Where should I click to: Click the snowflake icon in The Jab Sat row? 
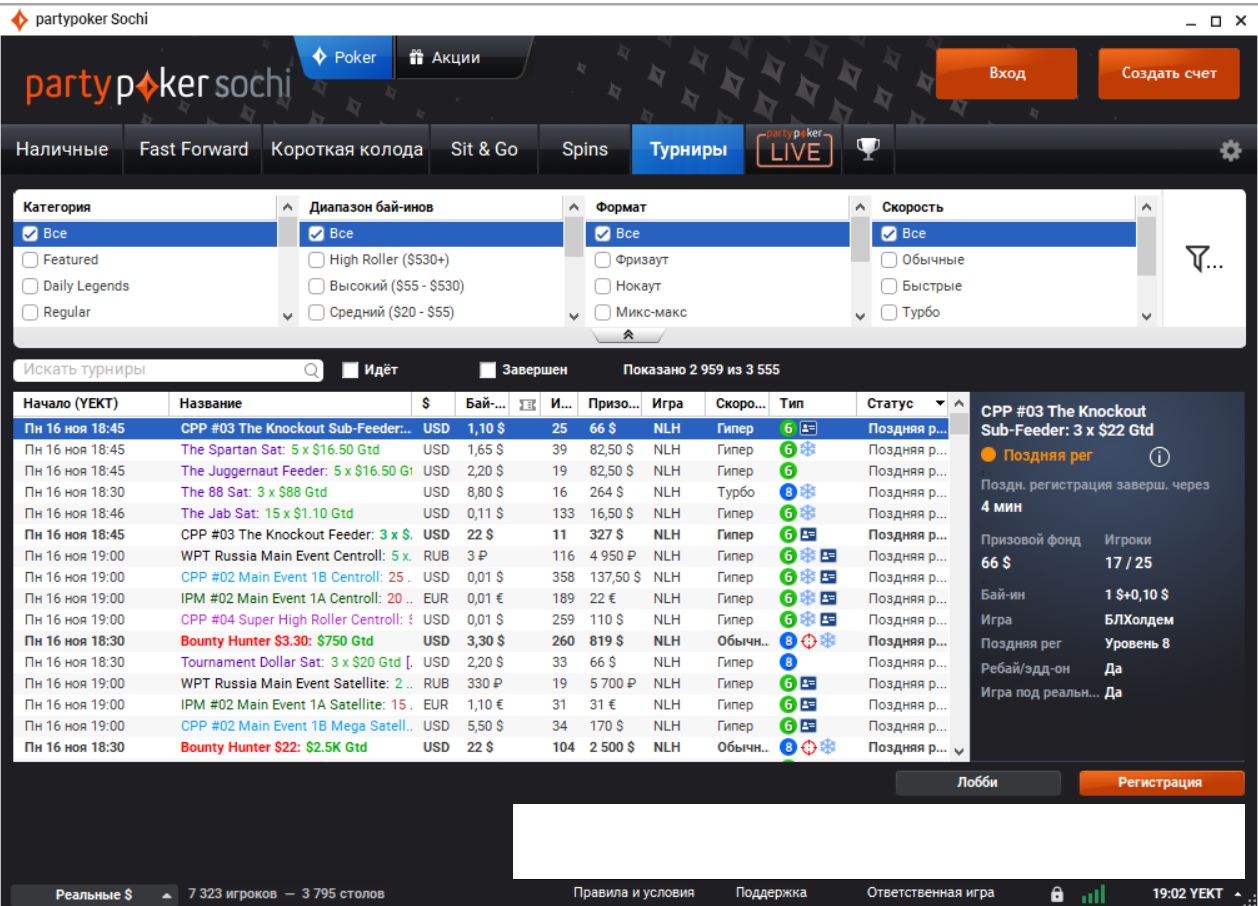tap(807, 513)
